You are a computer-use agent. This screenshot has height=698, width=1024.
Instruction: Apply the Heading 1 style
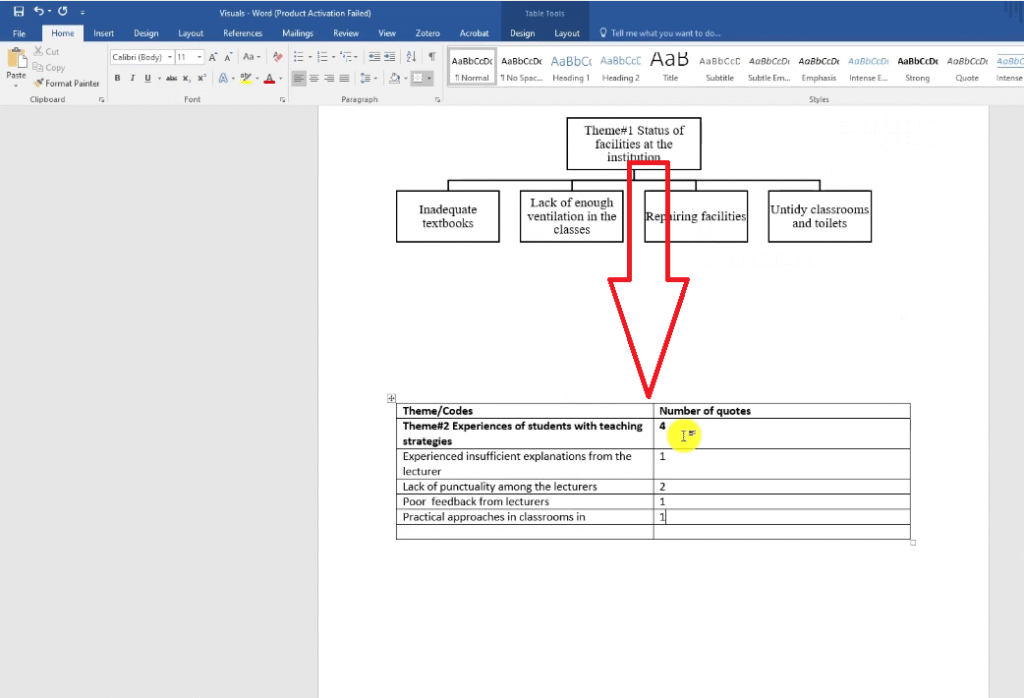[x=571, y=67]
